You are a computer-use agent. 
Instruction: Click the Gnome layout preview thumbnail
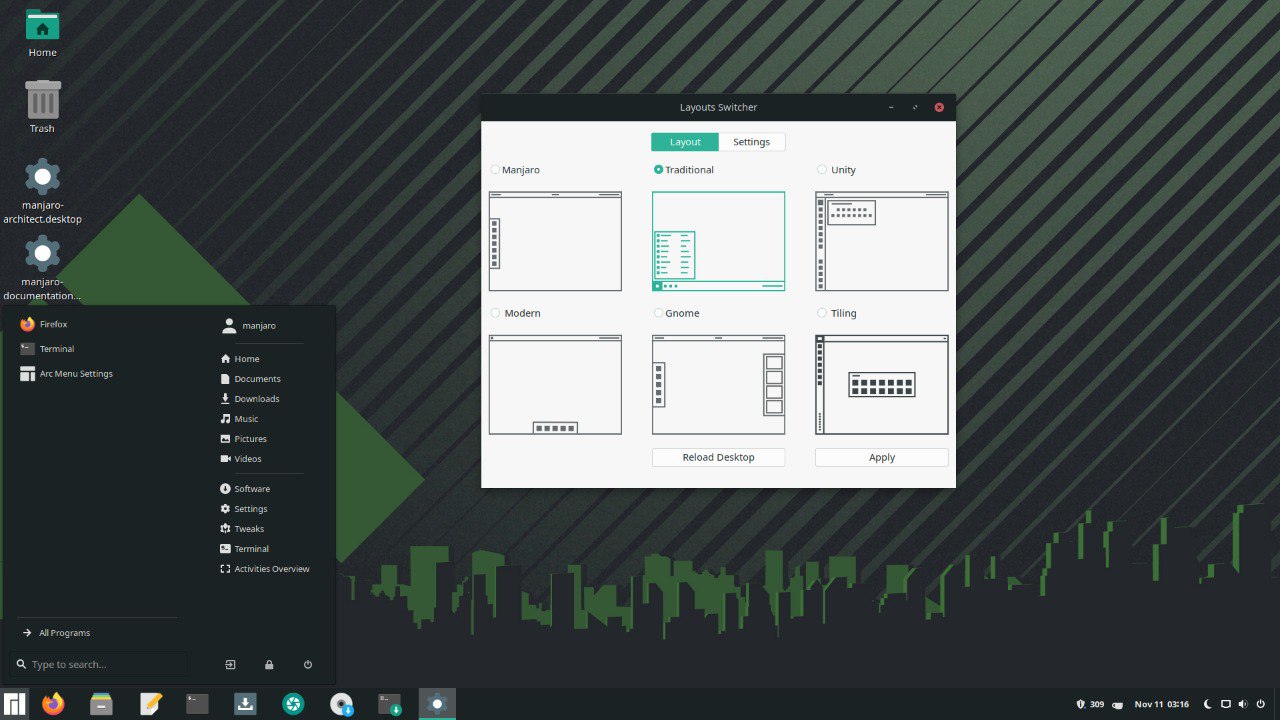718,385
